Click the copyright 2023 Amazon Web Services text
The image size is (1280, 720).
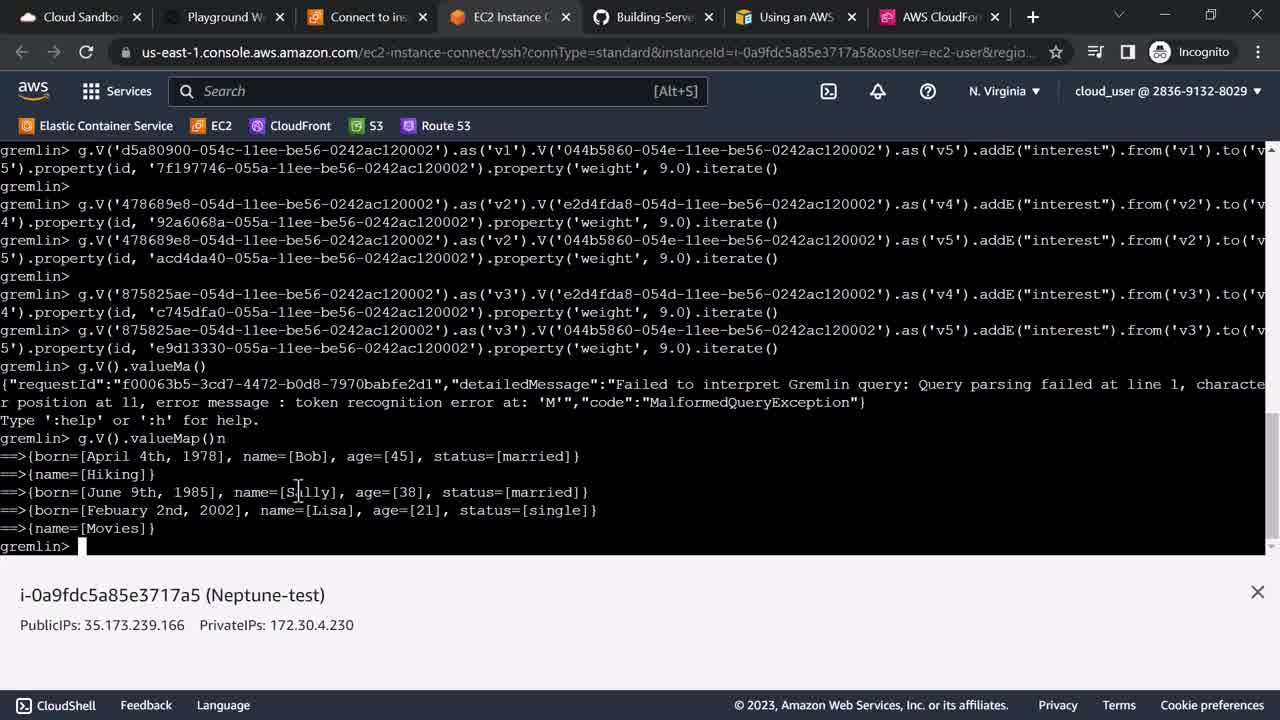coord(871,705)
